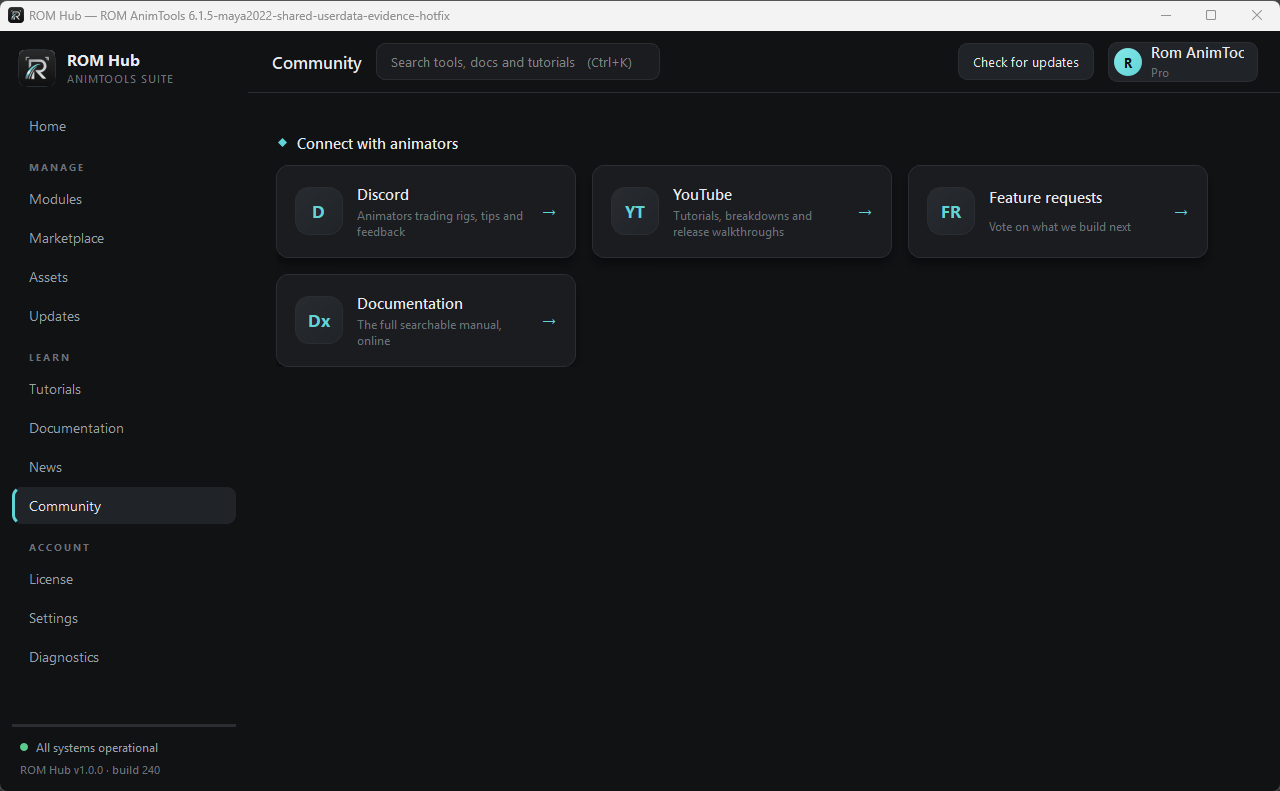Screen dimensions: 1280x791
Task: Click the Check for updates button
Action: click(x=1026, y=62)
